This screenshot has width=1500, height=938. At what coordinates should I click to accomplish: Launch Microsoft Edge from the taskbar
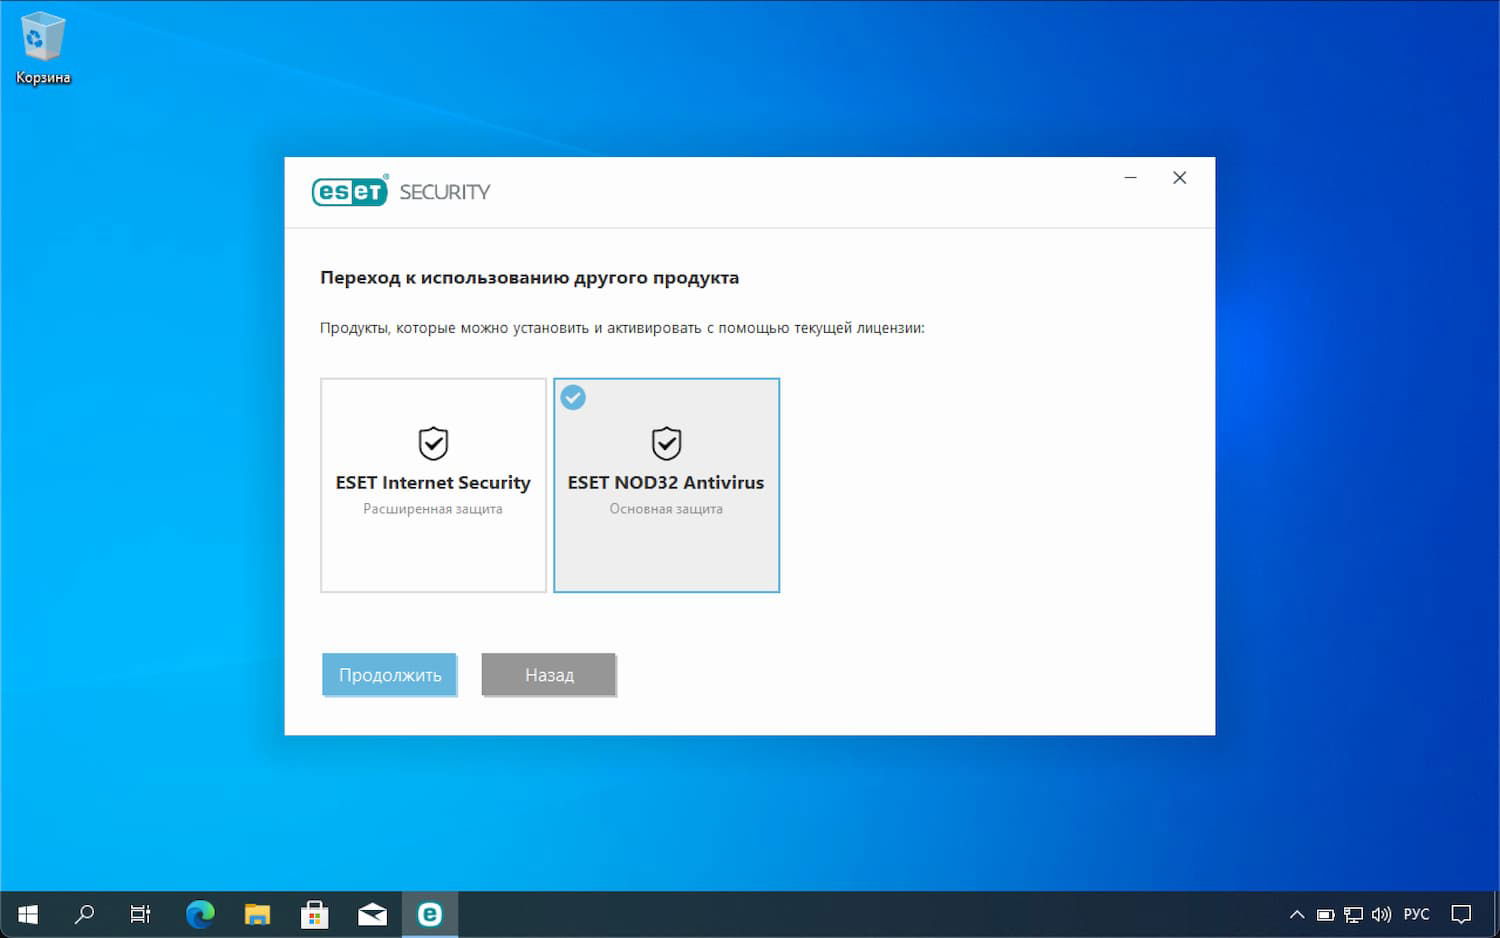pos(199,913)
